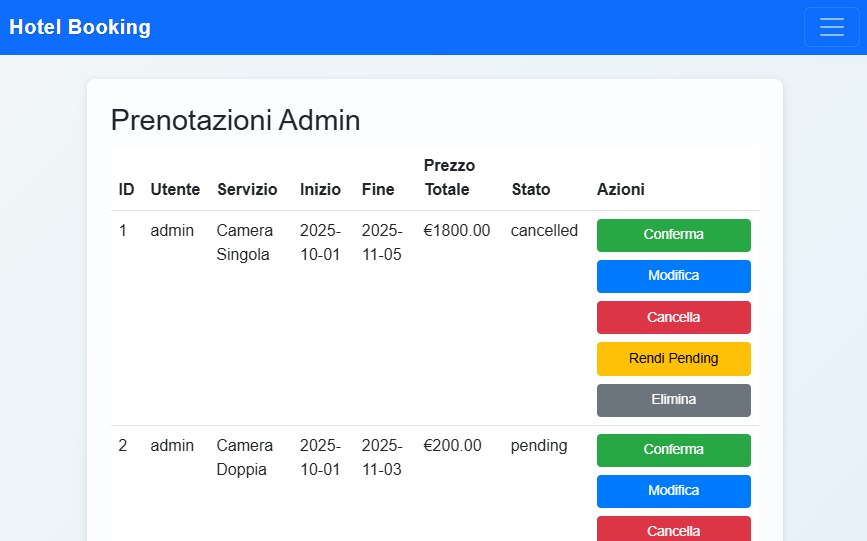Image resolution: width=867 pixels, height=541 pixels.
Task: Hit the red Cancella button for booking 1
Action: [673, 317]
